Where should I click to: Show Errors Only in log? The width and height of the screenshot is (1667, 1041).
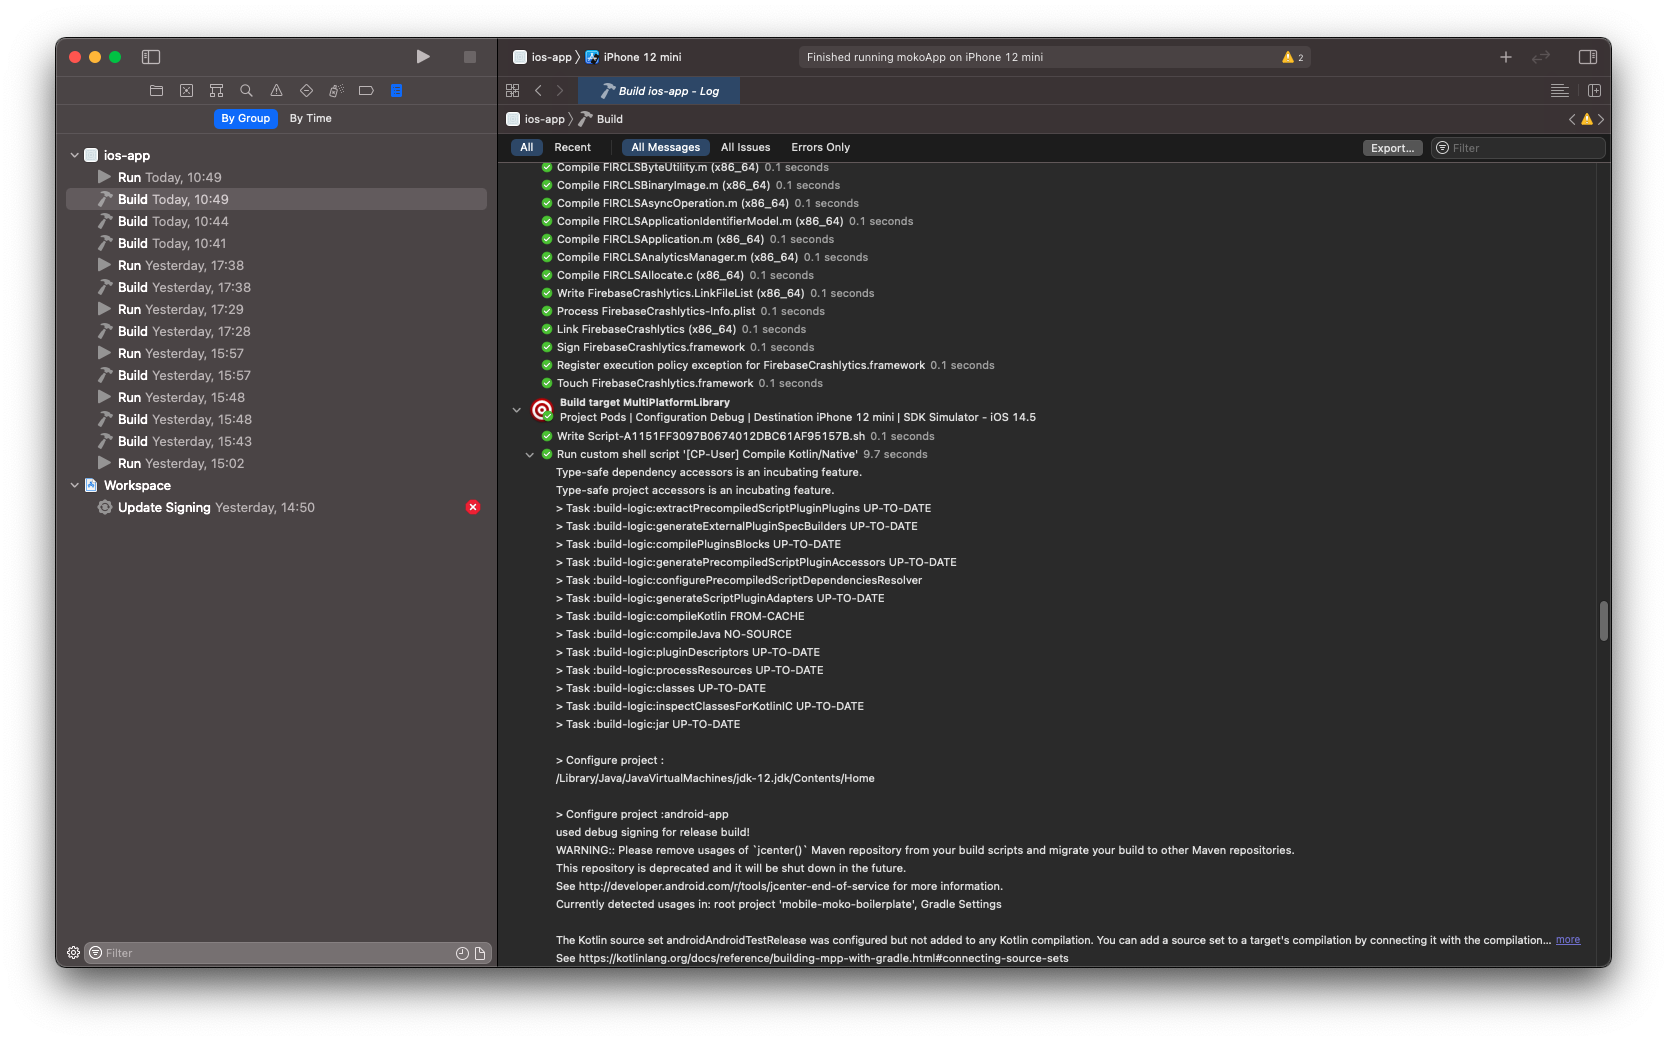(x=821, y=147)
